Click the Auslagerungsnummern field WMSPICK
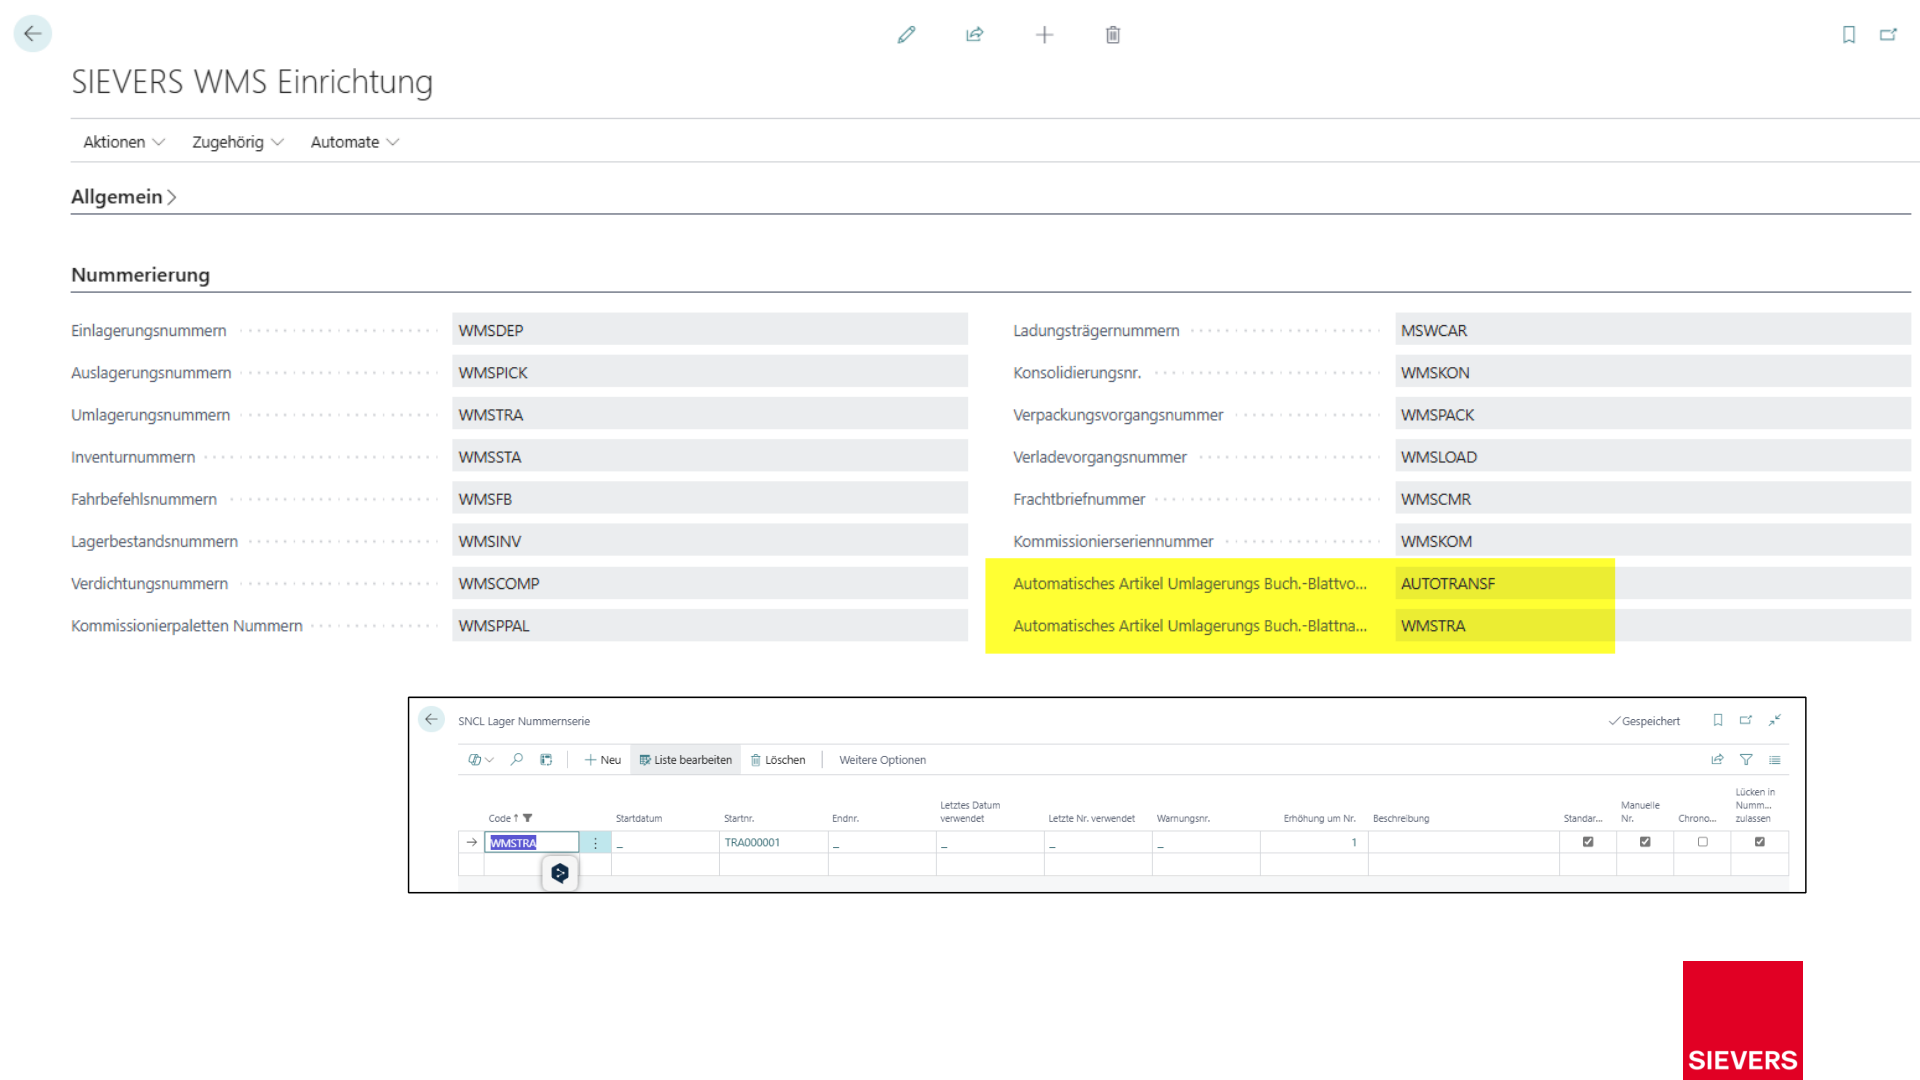Image resolution: width=1920 pixels, height=1080 pixels. [709, 372]
